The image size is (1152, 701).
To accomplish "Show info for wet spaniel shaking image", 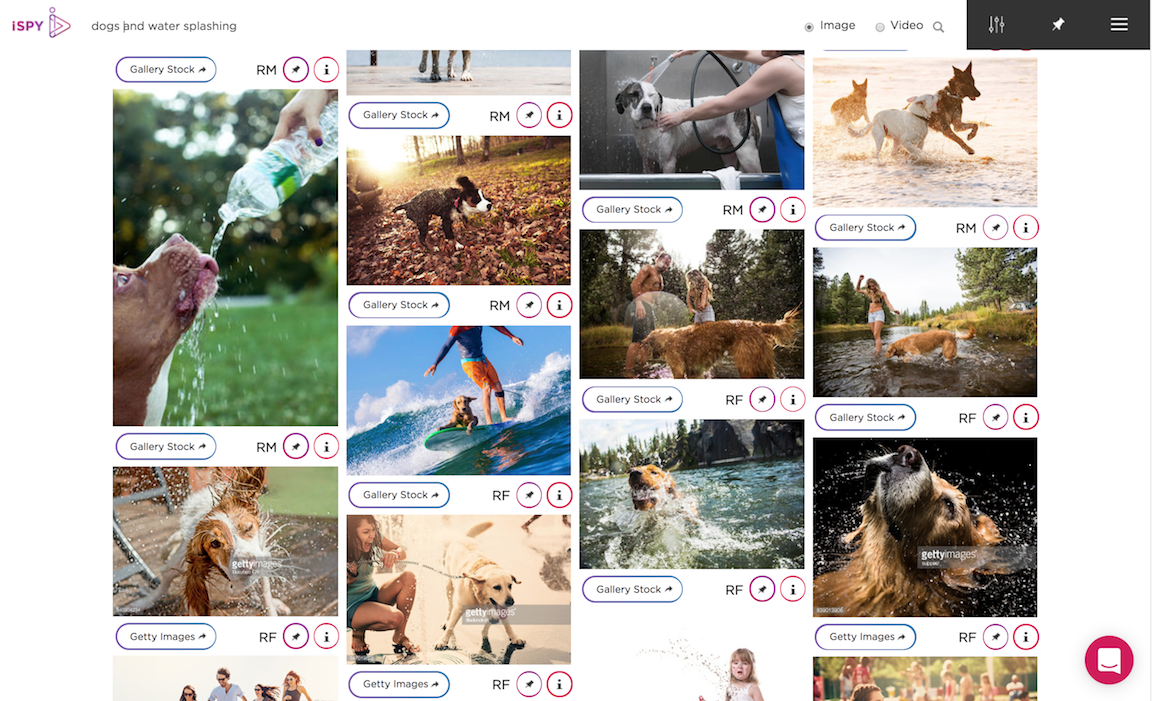I will tap(326, 636).
